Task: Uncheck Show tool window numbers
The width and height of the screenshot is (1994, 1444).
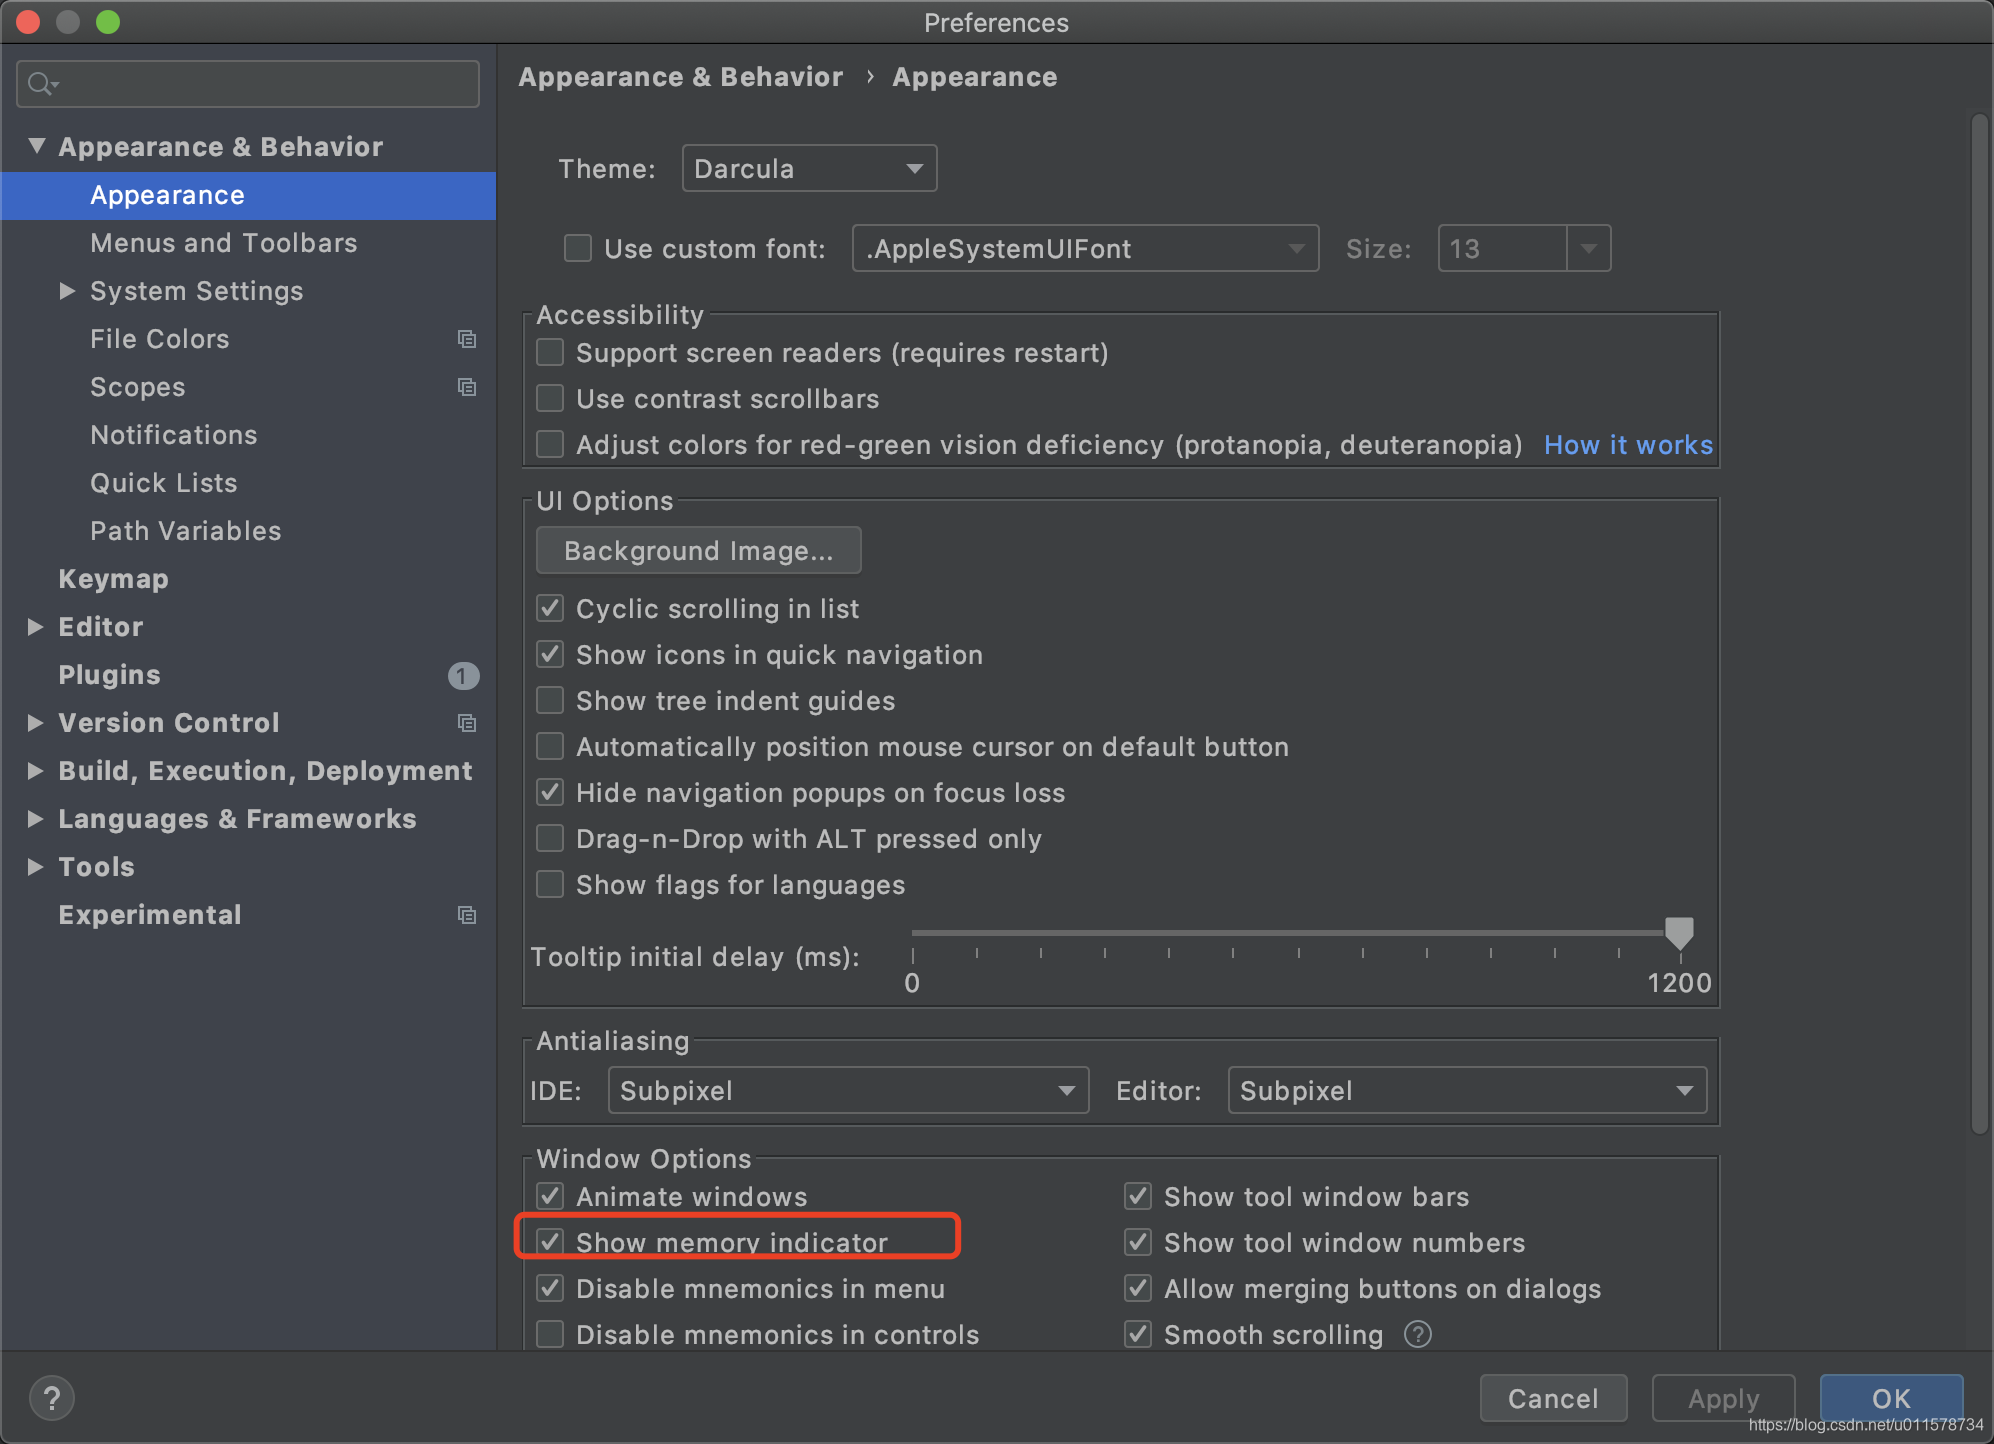Action: (1138, 1242)
